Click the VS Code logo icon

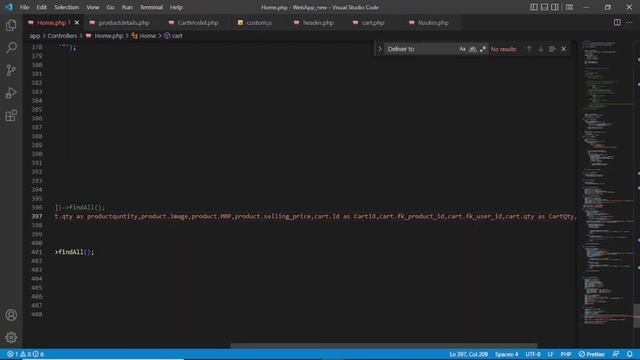[x=9, y=7]
